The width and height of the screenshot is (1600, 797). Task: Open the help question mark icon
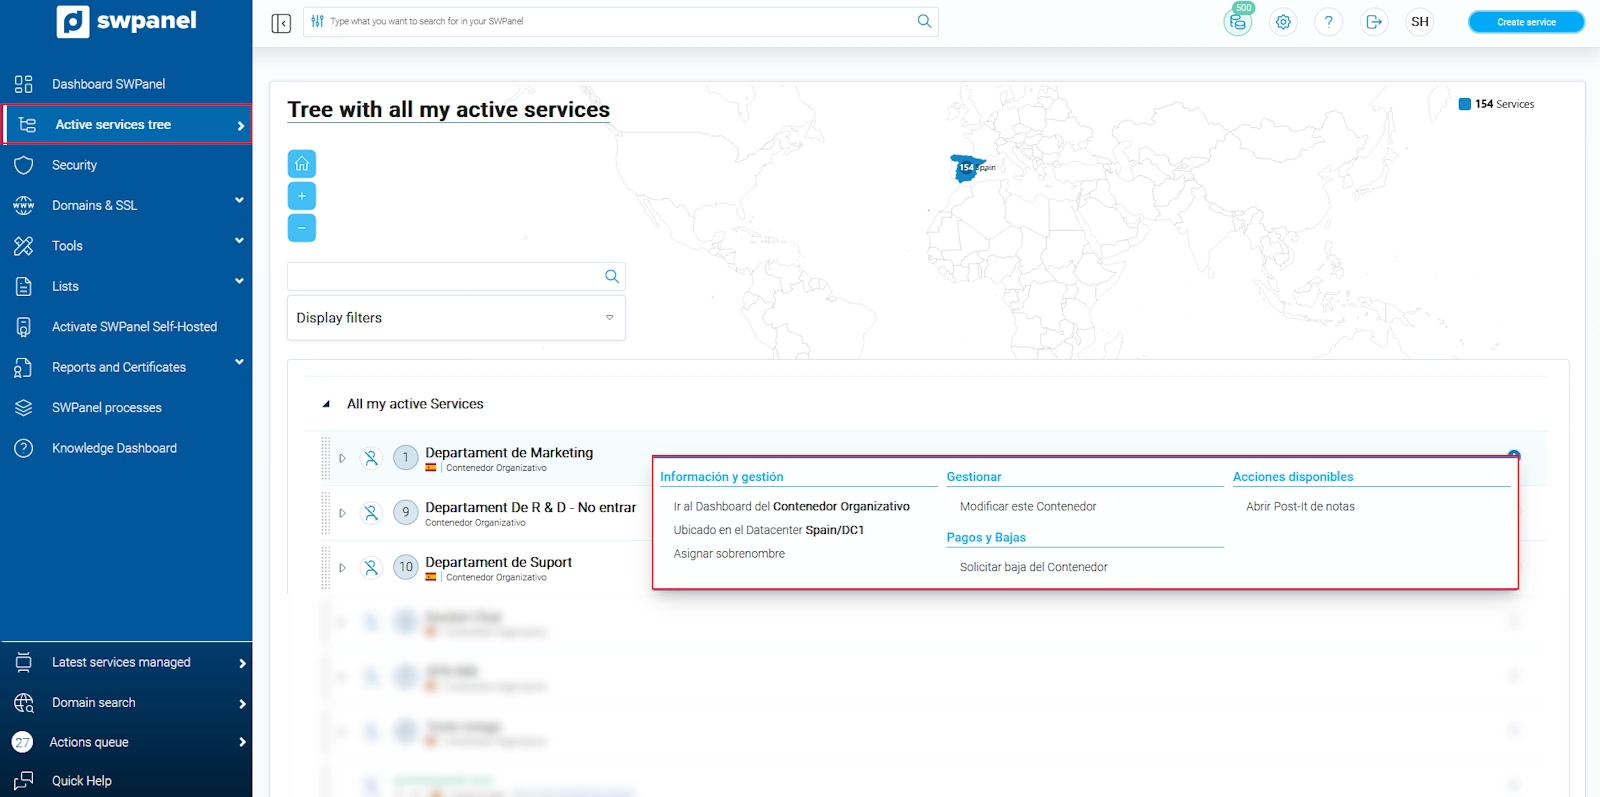coord(1328,22)
